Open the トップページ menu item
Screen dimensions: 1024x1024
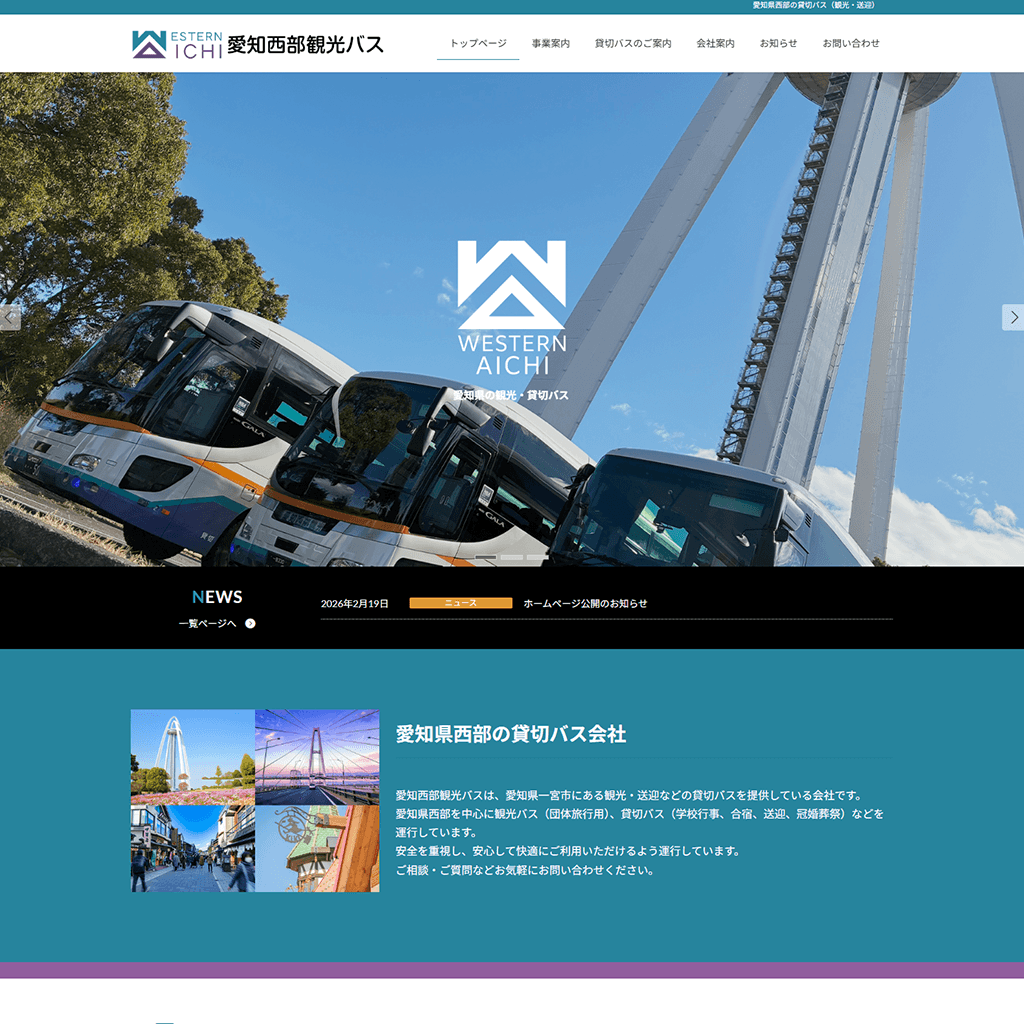[478, 44]
